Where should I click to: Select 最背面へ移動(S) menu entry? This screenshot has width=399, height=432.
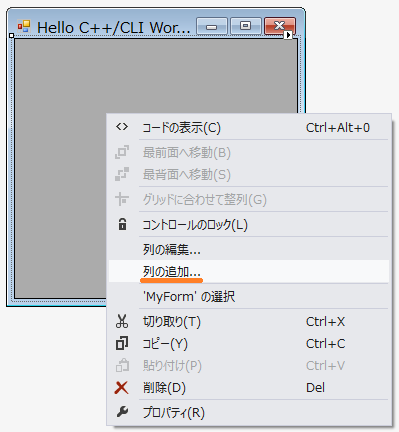[249, 175]
